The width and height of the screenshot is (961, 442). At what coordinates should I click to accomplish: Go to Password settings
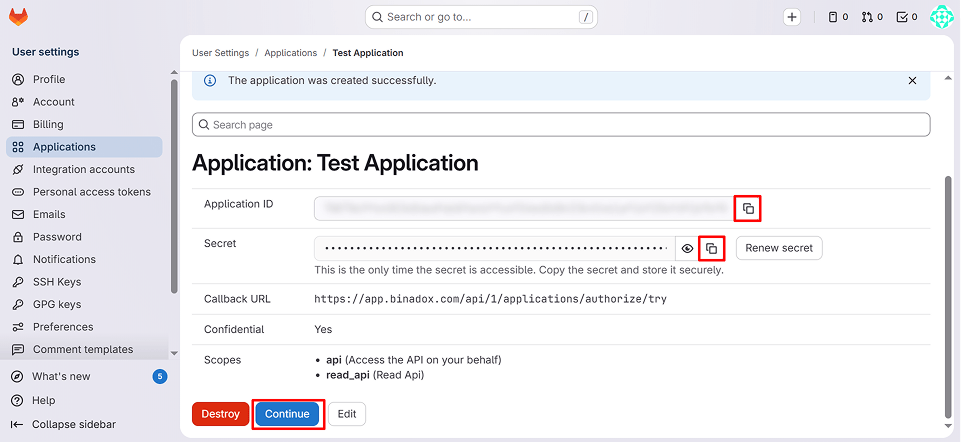(x=84, y=237)
